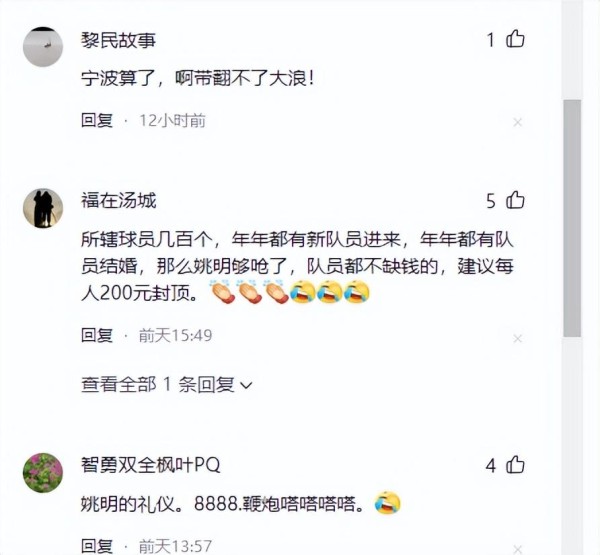Click the vertical scrollbar thumb
Viewport: 600px width, 555px height.
click(x=572, y=218)
